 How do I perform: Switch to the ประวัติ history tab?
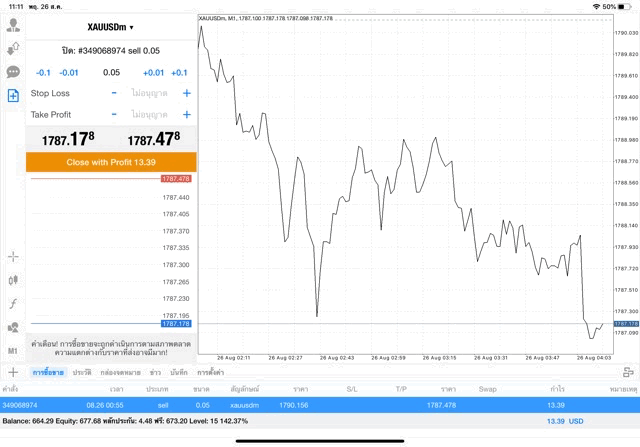coord(82,372)
